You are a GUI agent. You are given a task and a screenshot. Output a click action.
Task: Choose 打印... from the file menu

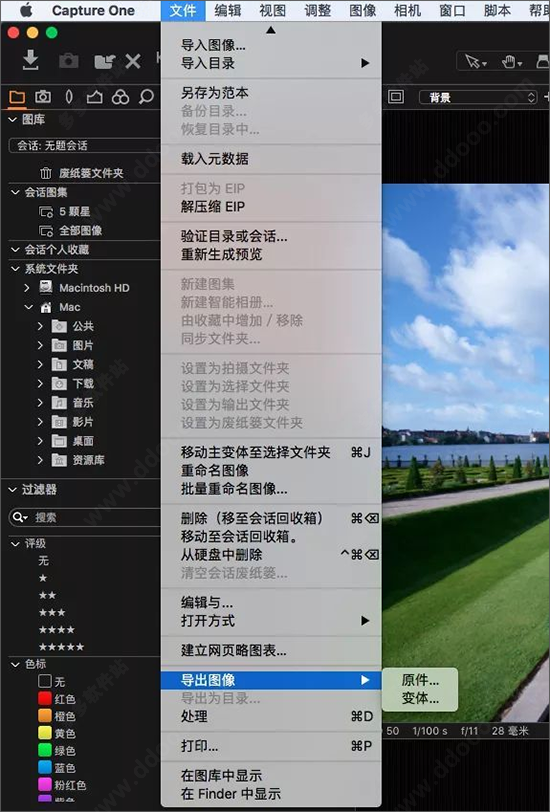pyautogui.click(x=271, y=746)
